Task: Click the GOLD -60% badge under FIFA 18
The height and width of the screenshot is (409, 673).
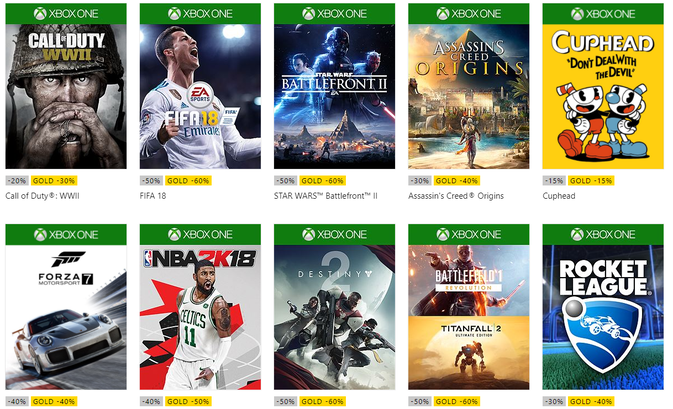Action: coord(188,181)
